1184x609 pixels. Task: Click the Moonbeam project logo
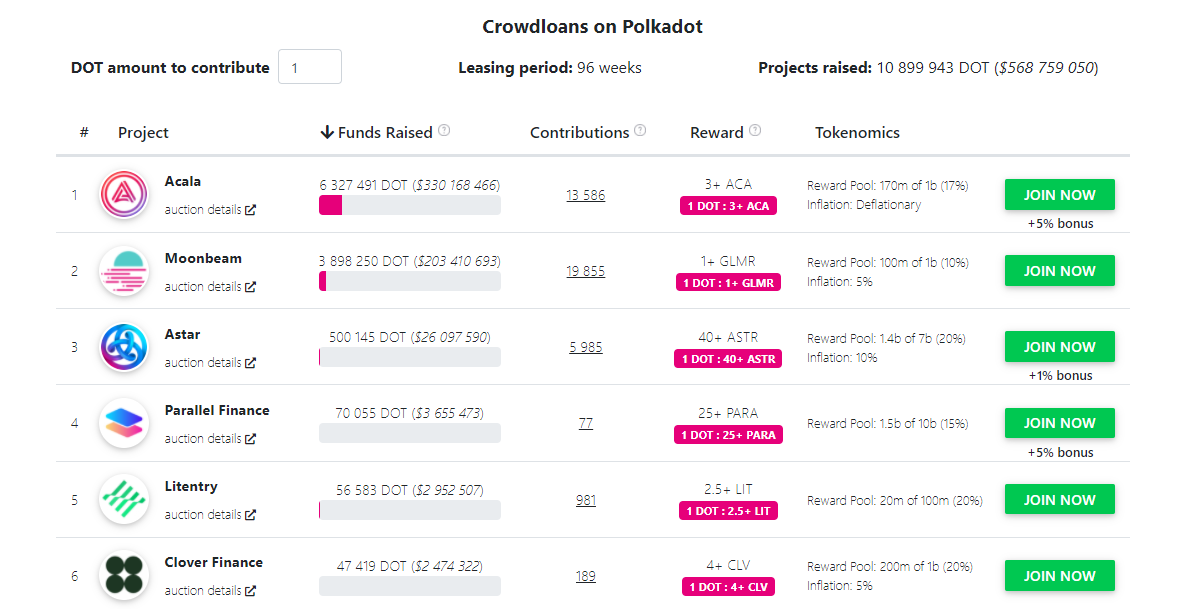click(124, 271)
